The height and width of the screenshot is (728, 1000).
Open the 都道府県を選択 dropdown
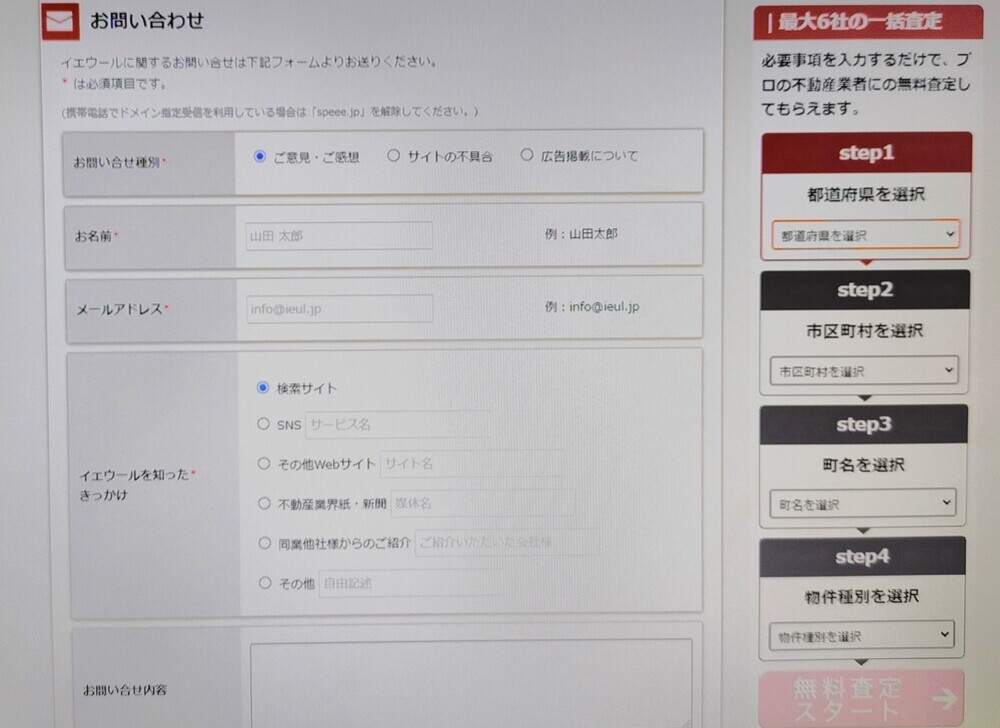coord(865,235)
